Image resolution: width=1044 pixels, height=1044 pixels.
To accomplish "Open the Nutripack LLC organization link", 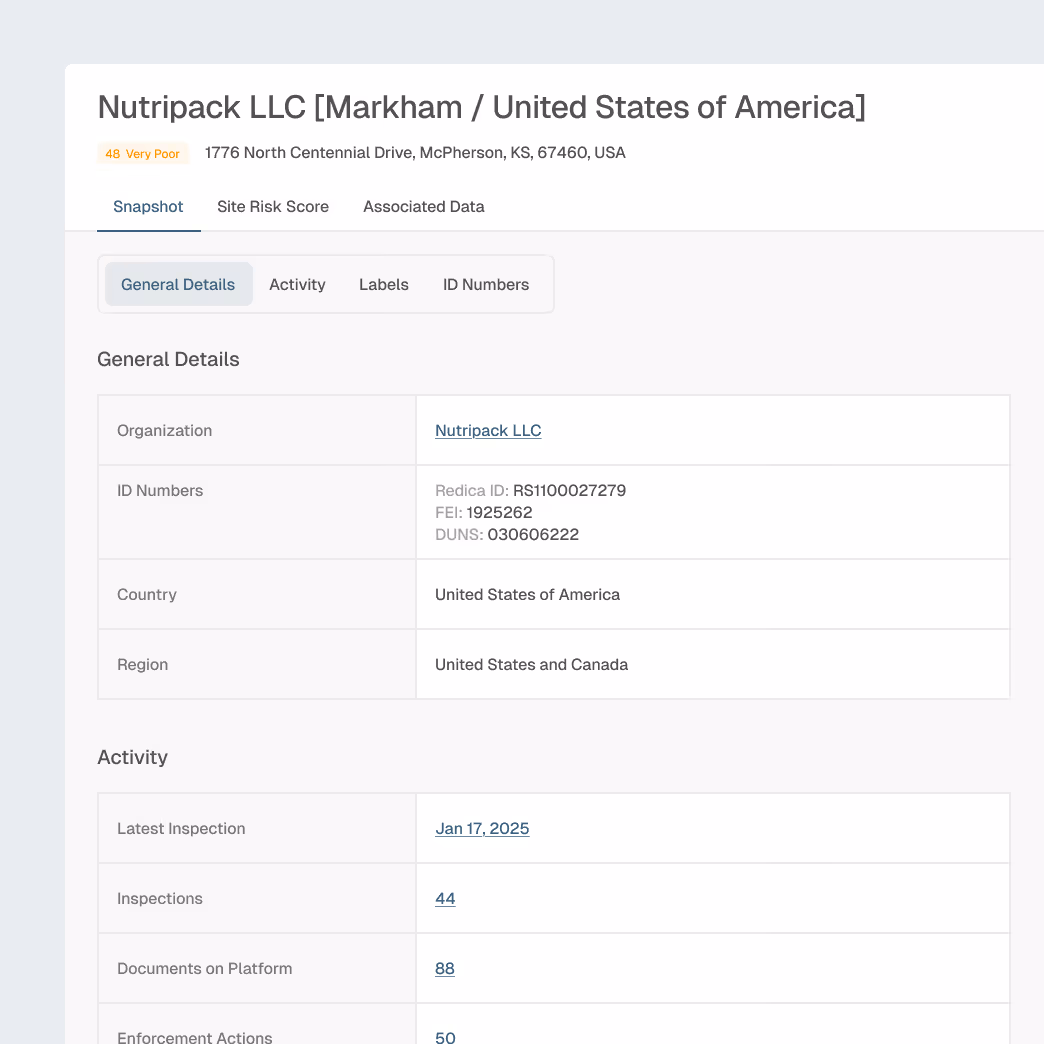I will coord(488,430).
